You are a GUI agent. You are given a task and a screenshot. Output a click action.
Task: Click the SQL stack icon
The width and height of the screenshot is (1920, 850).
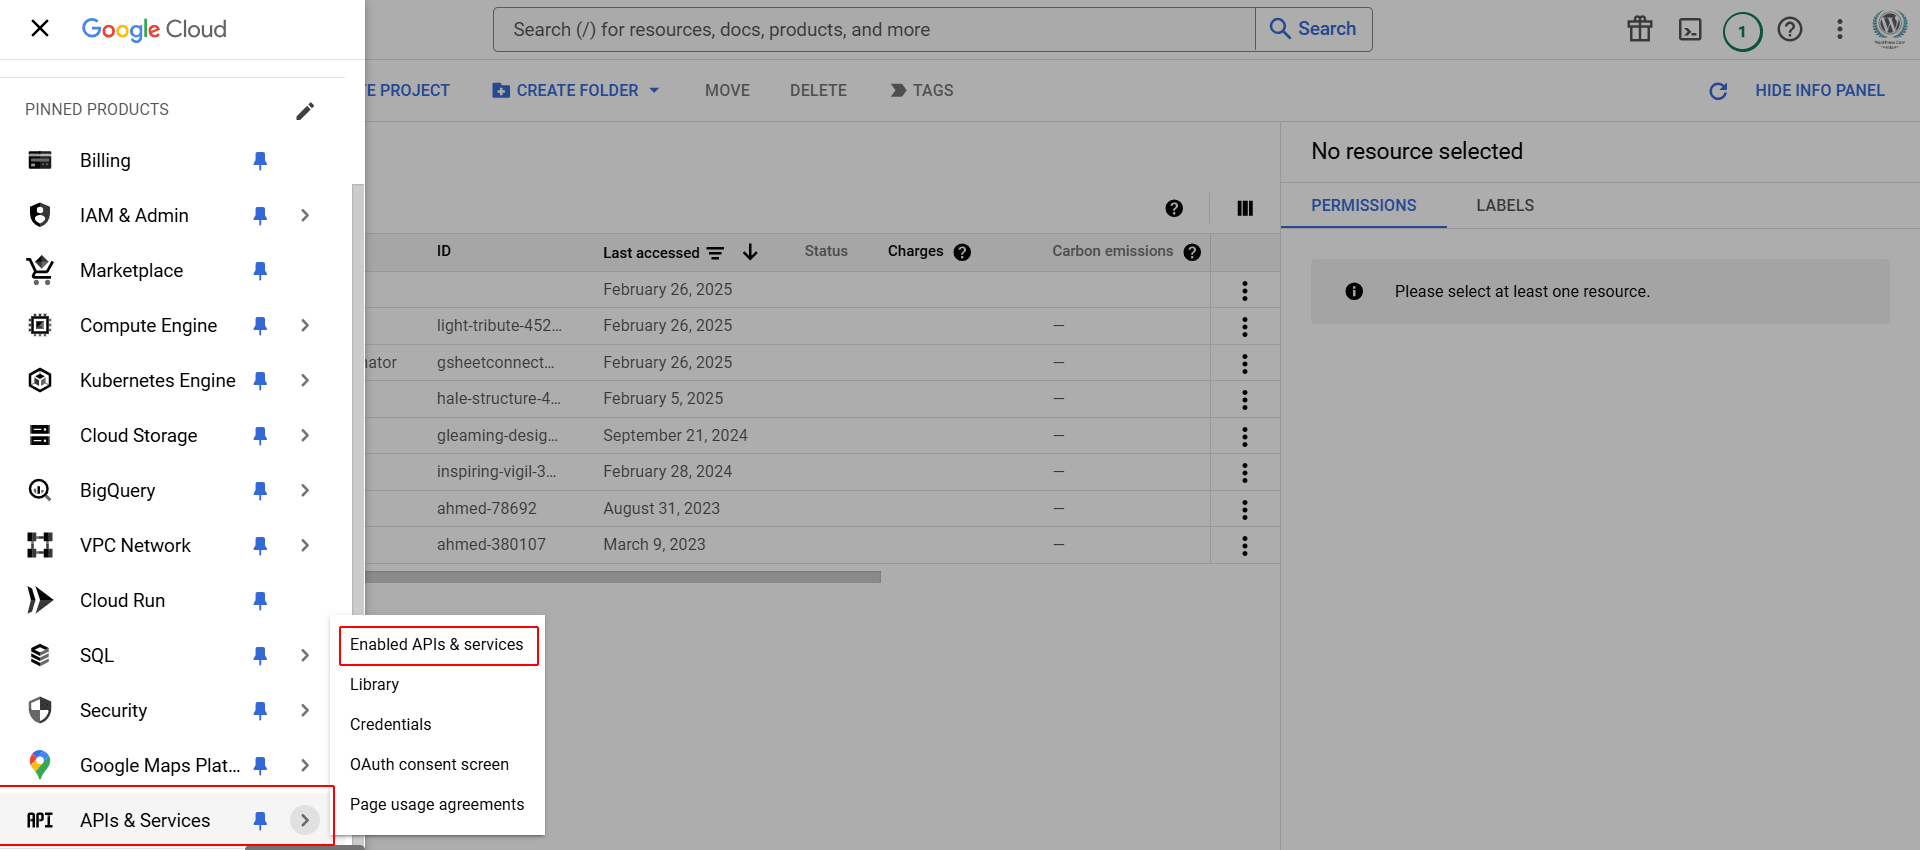[40, 655]
